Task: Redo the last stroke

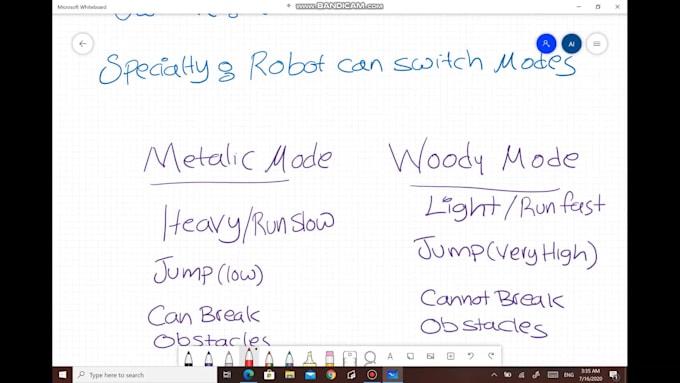Action: click(x=491, y=356)
